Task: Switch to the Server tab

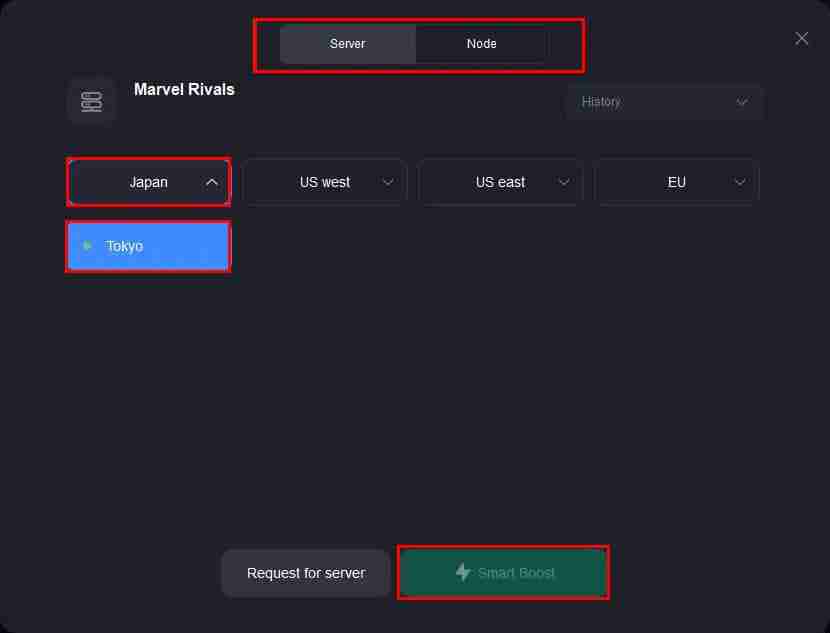Action: pyautogui.click(x=348, y=44)
